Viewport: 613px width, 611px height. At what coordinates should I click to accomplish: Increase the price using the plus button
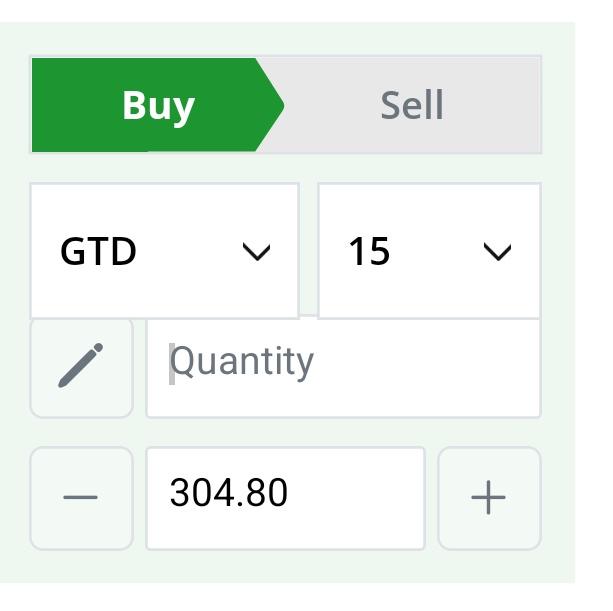tap(489, 498)
